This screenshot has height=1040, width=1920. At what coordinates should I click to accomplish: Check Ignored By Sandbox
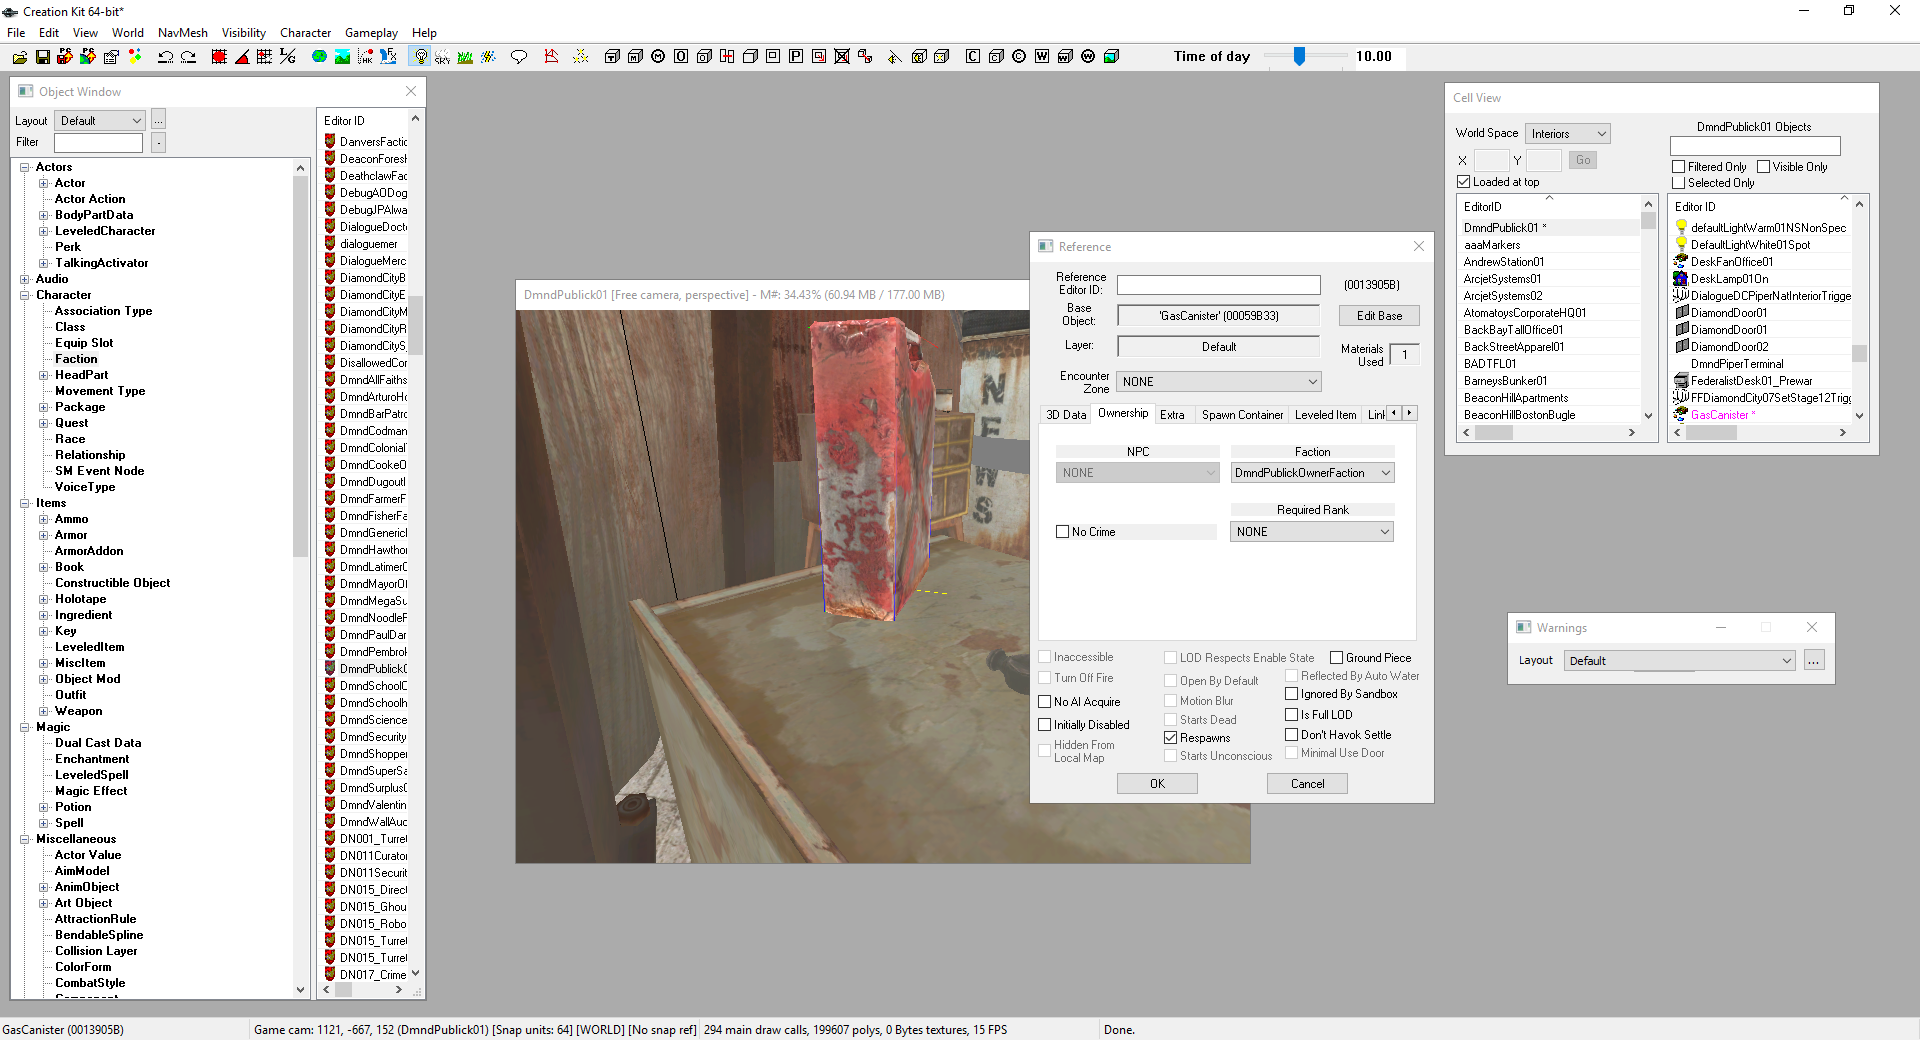pyautogui.click(x=1292, y=694)
